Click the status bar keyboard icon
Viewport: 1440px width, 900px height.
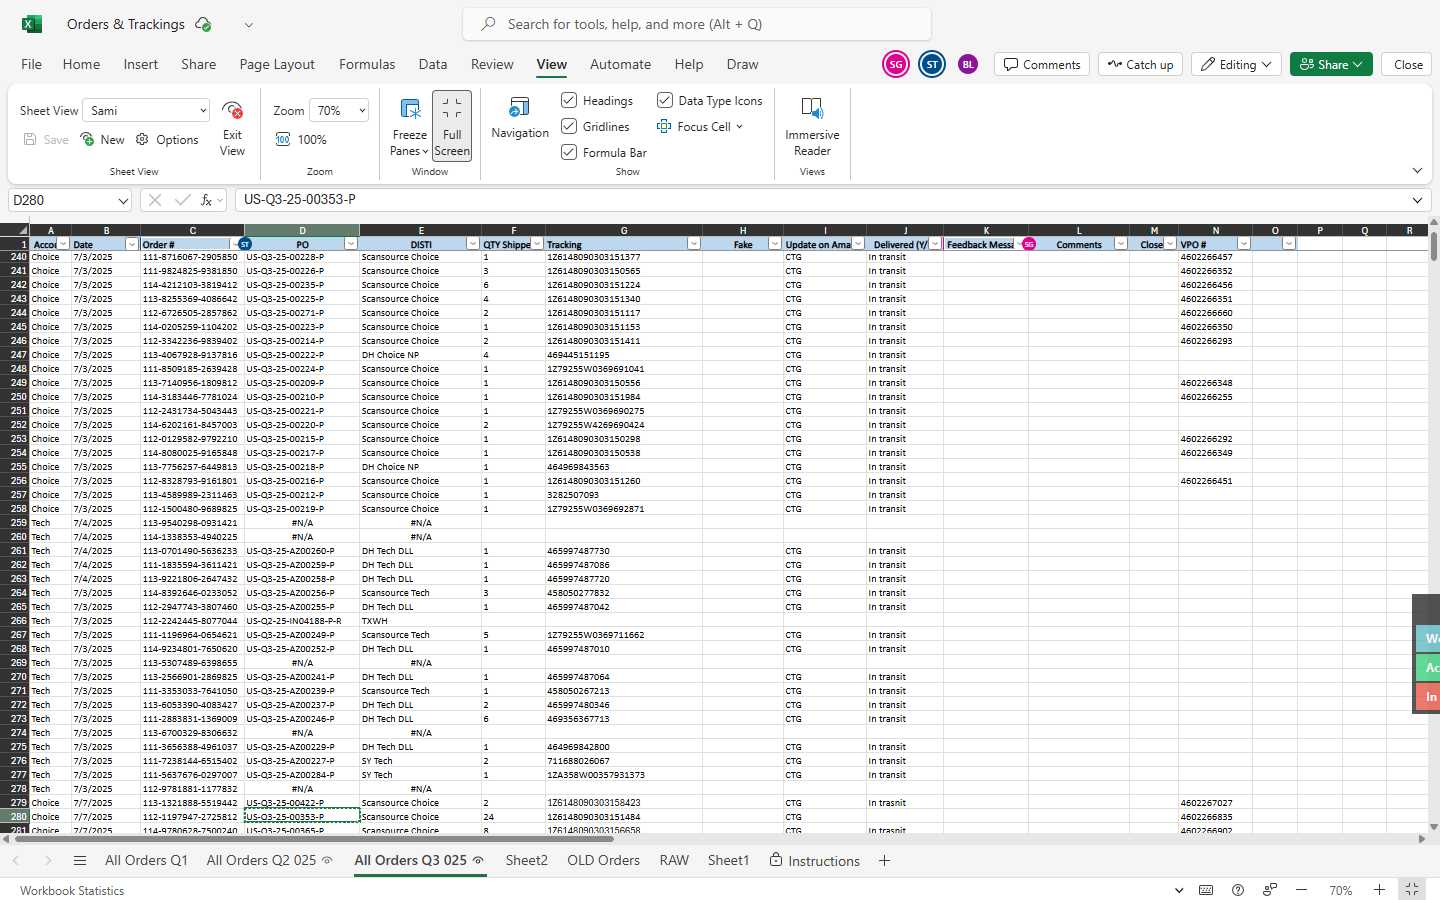coord(1206,890)
